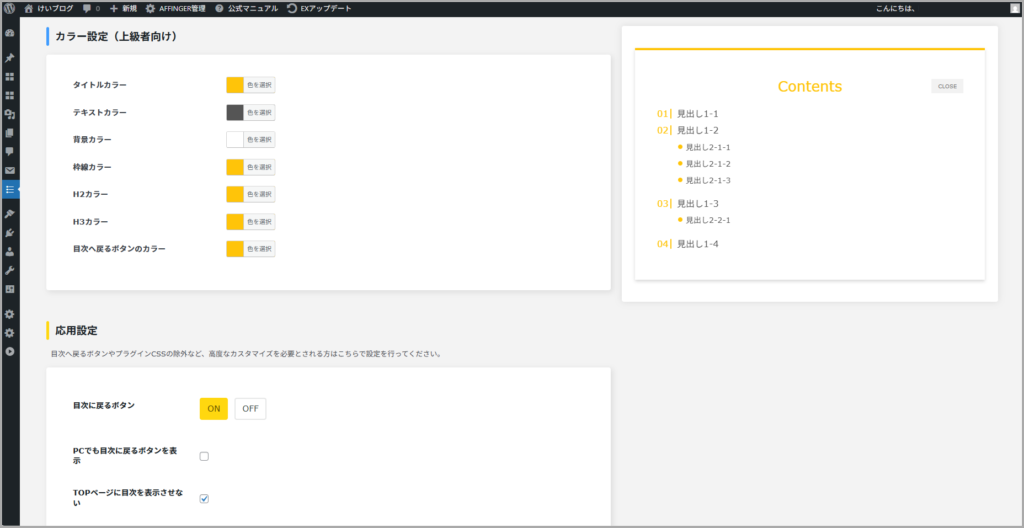Open the Plugins icon in sidebar
Screen dimensions: 1024x528
point(10,232)
